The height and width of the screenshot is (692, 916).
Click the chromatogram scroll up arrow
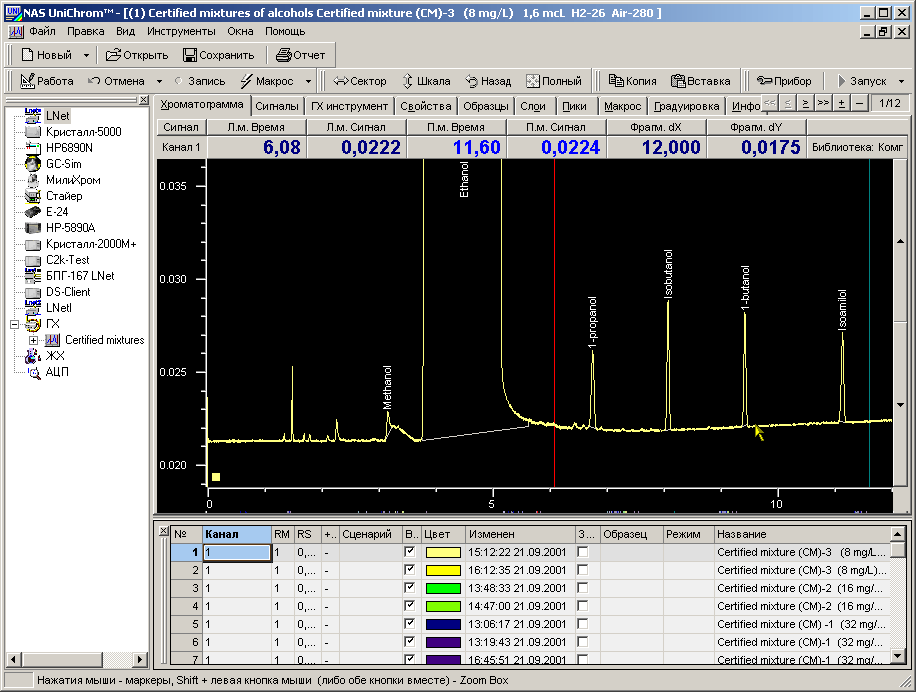[900, 241]
